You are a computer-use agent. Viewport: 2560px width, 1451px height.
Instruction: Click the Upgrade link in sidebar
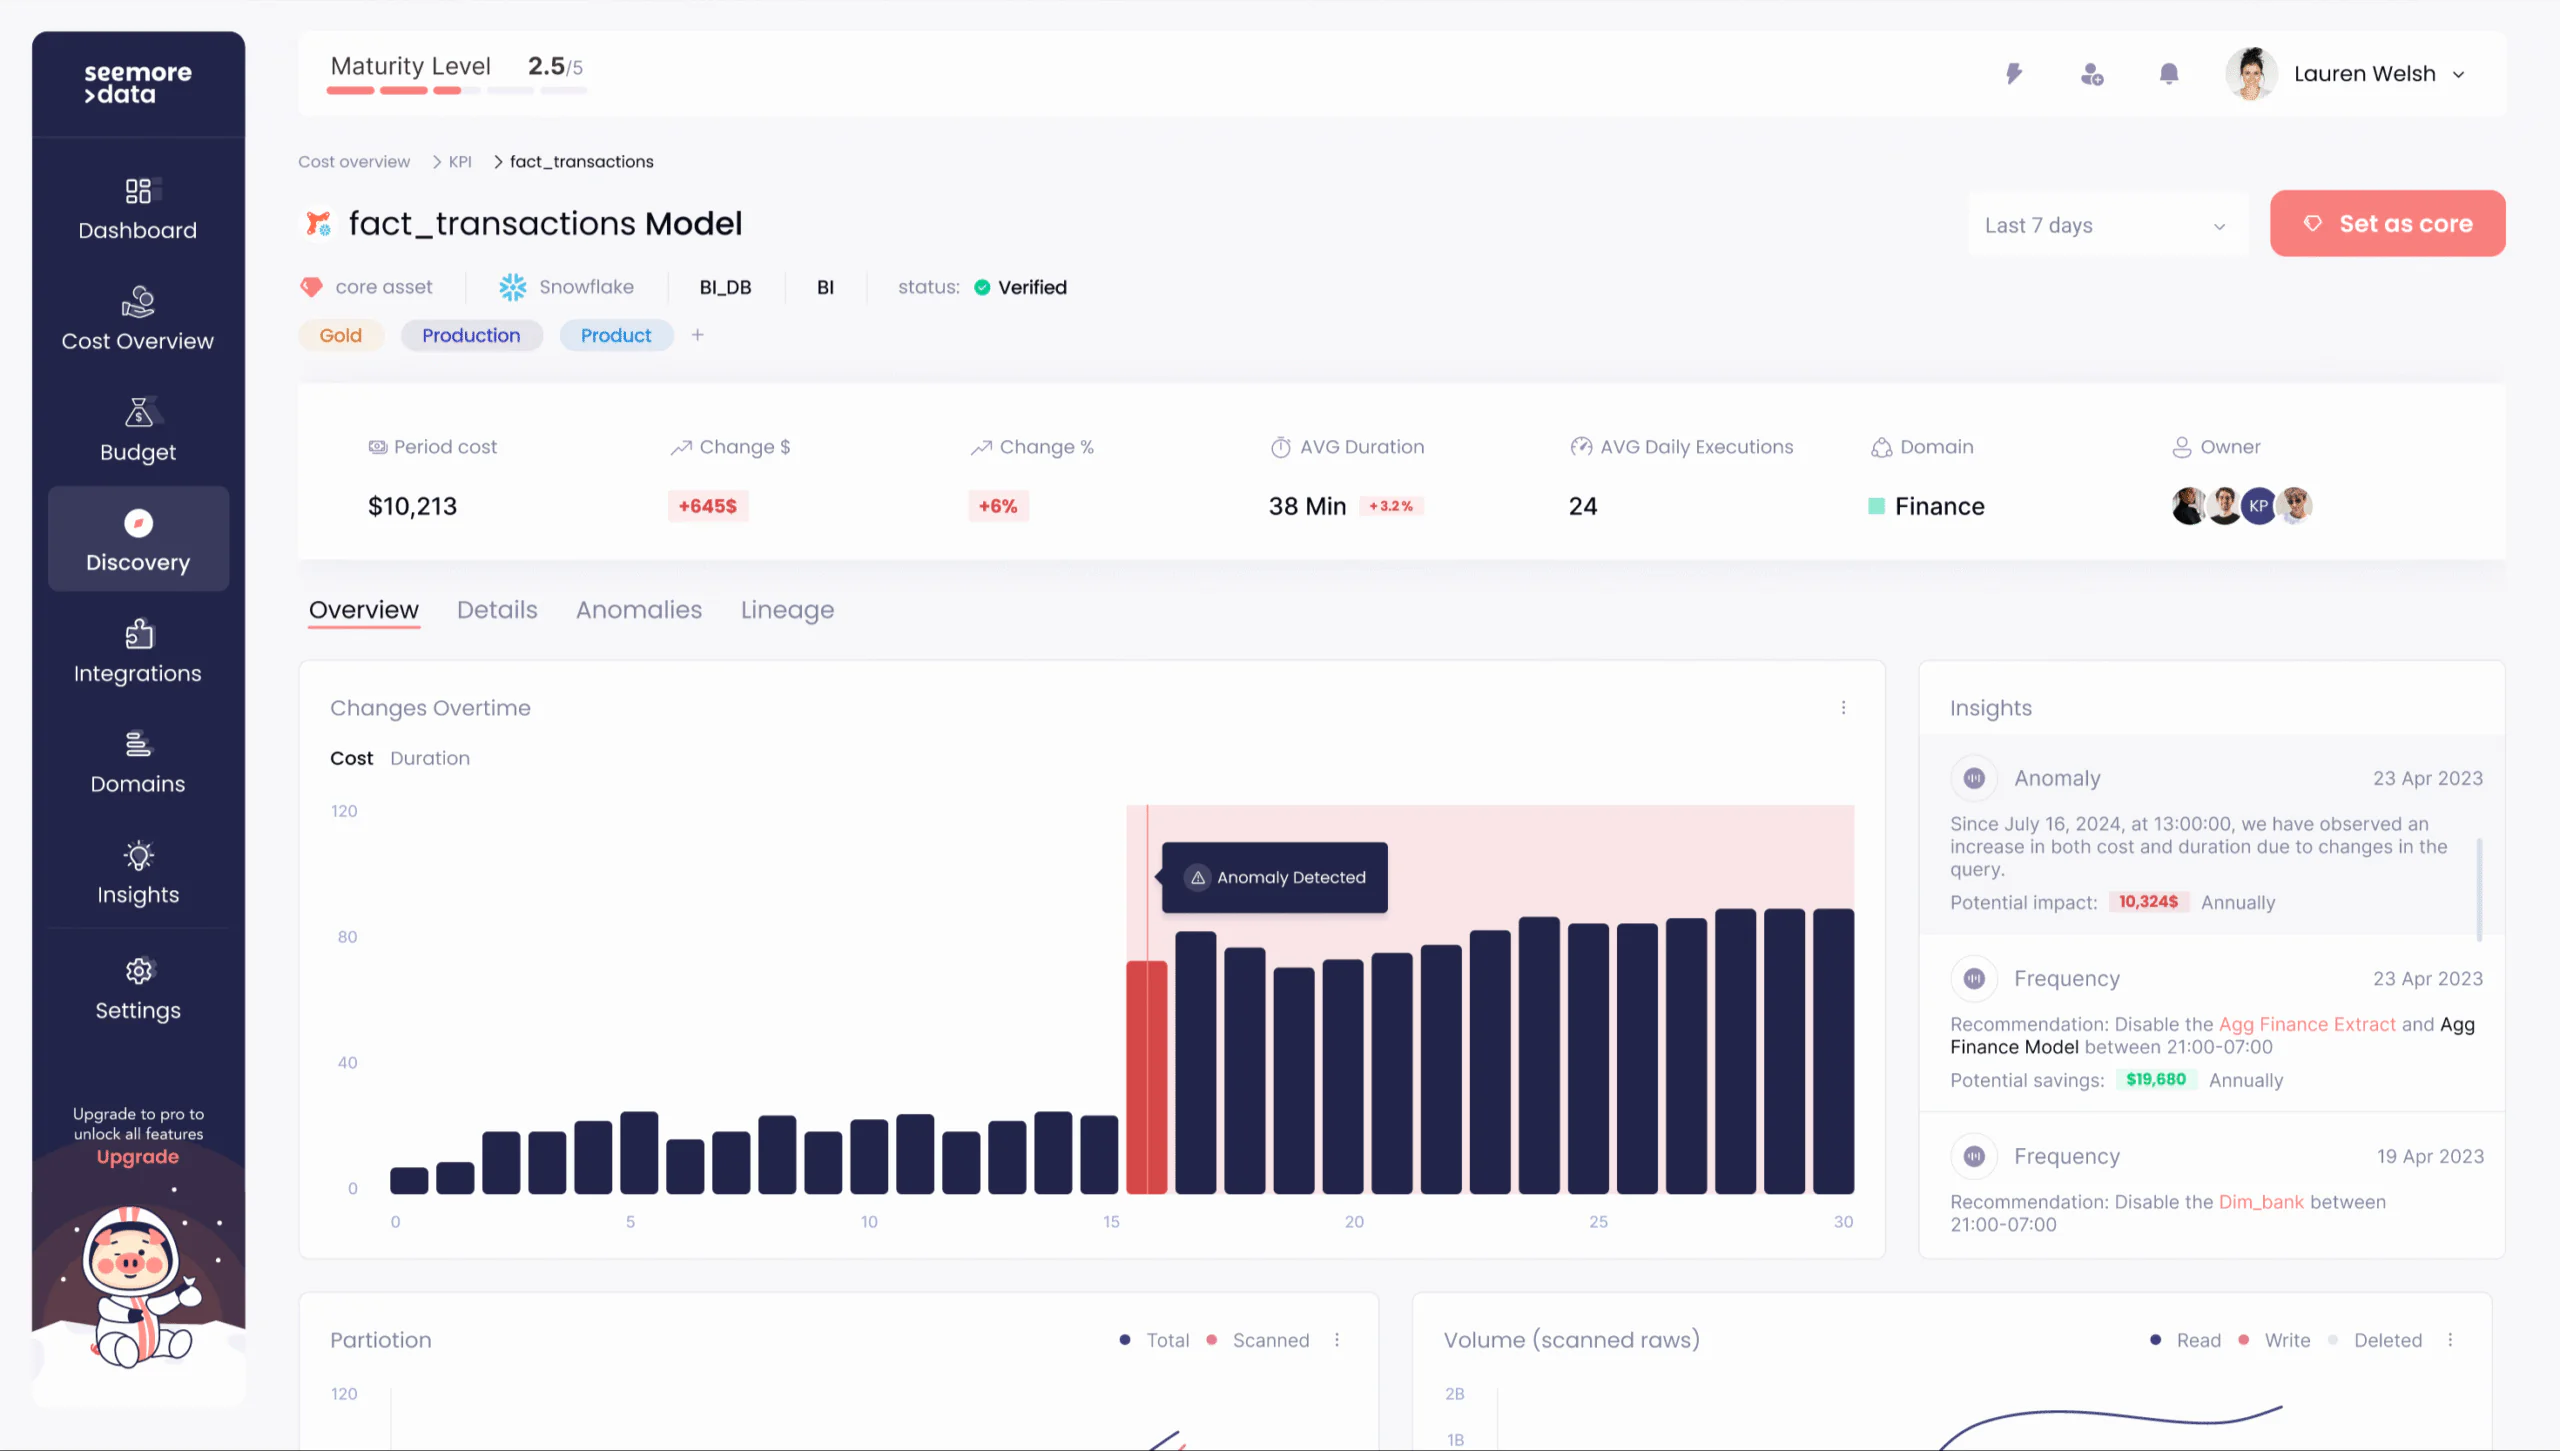pyautogui.click(x=138, y=1157)
